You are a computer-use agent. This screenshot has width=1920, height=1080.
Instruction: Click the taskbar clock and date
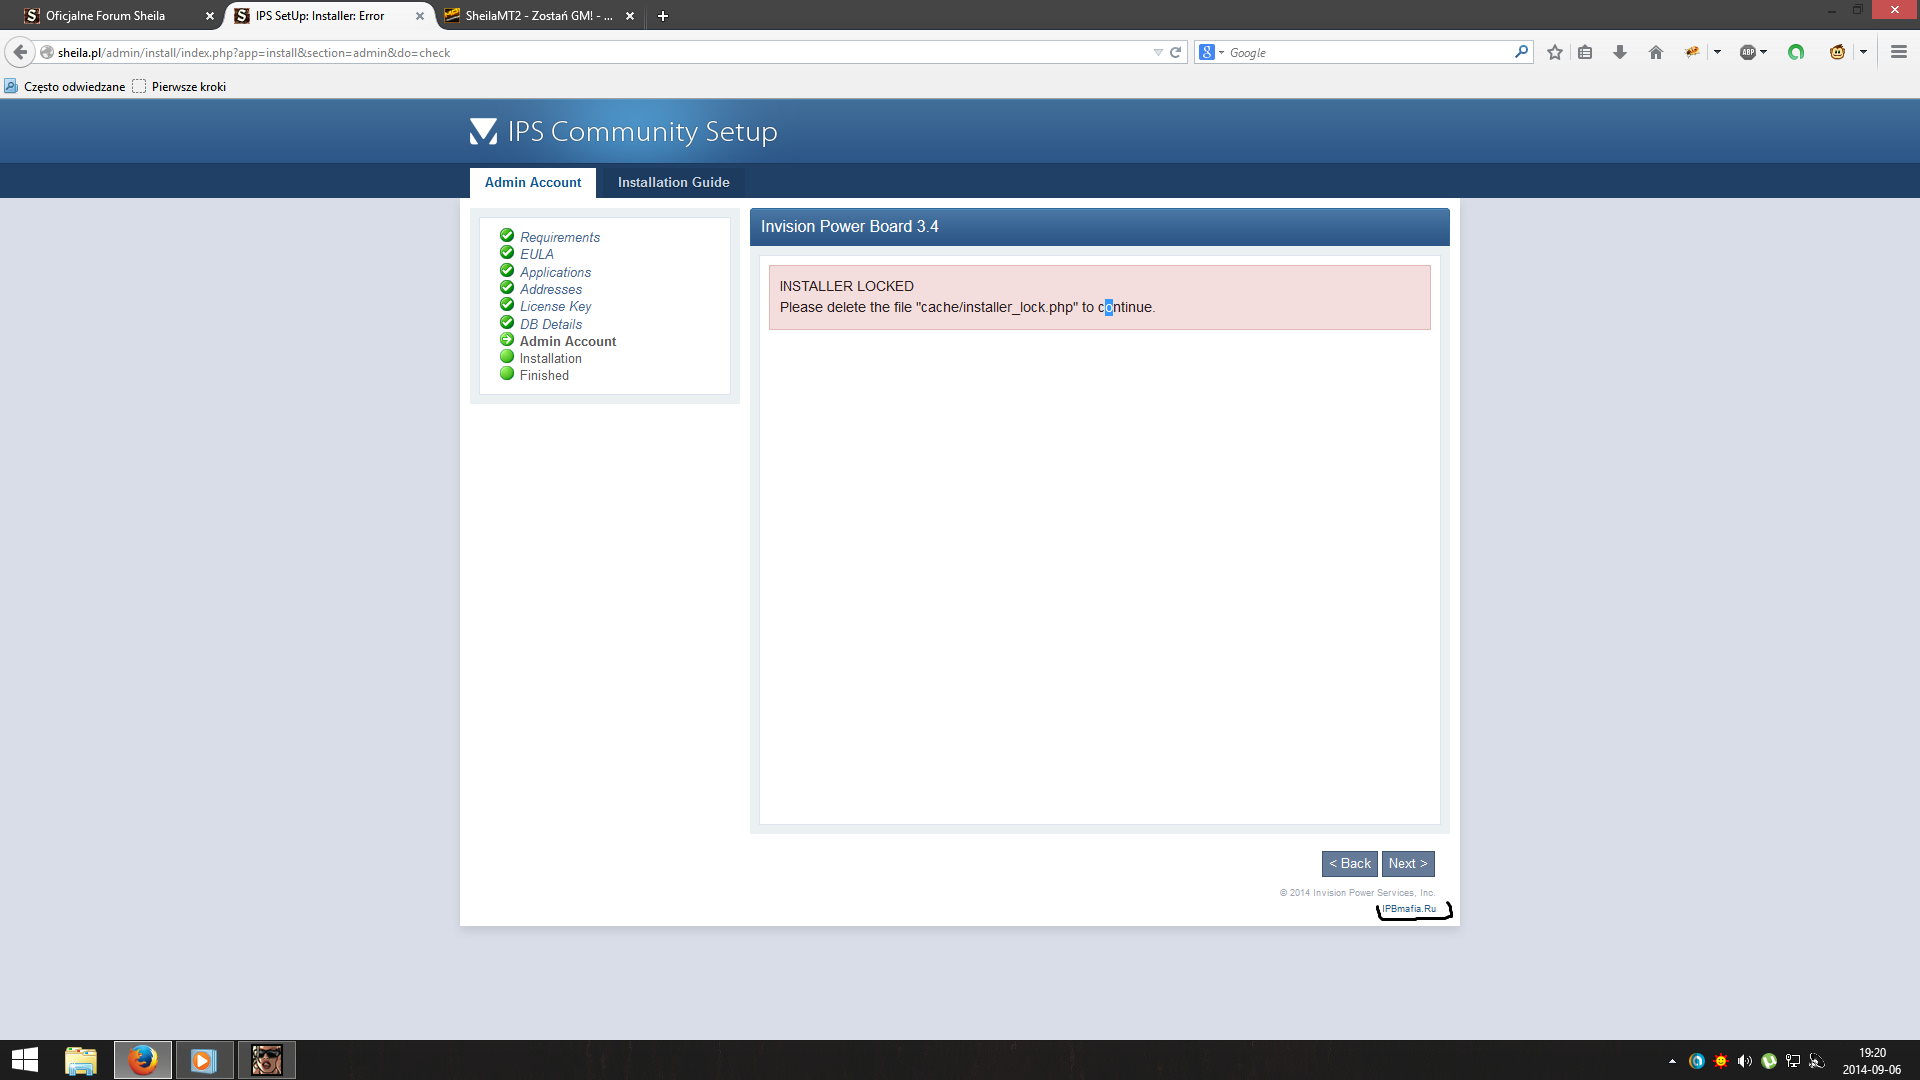[x=1872, y=1061]
